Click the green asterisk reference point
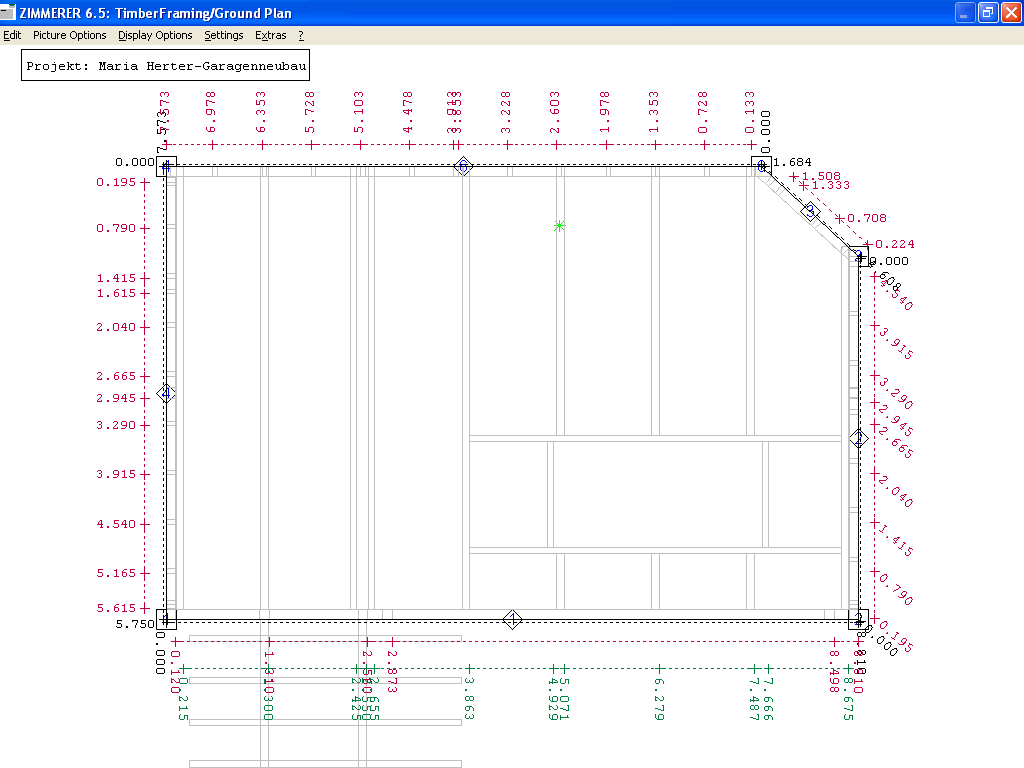 click(x=560, y=226)
